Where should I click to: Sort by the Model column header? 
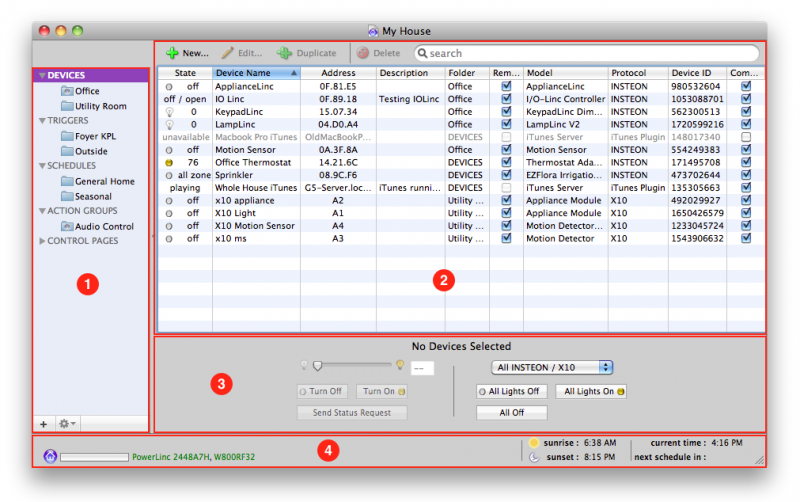click(565, 73)
